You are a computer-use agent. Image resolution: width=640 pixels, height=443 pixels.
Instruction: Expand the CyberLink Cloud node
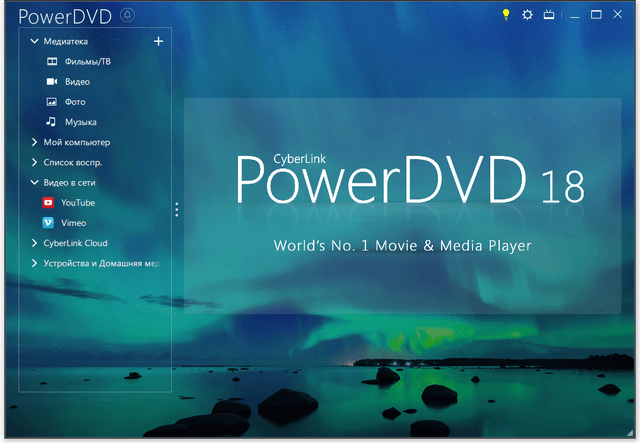tap(34, 243)
